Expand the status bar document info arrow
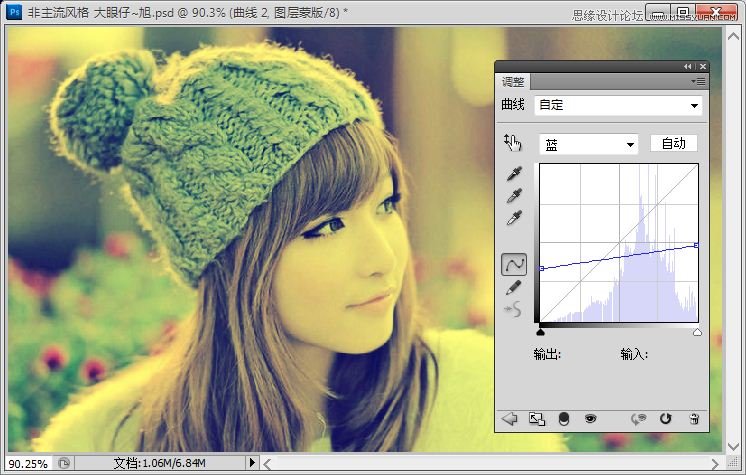 [x=252, y=463]
